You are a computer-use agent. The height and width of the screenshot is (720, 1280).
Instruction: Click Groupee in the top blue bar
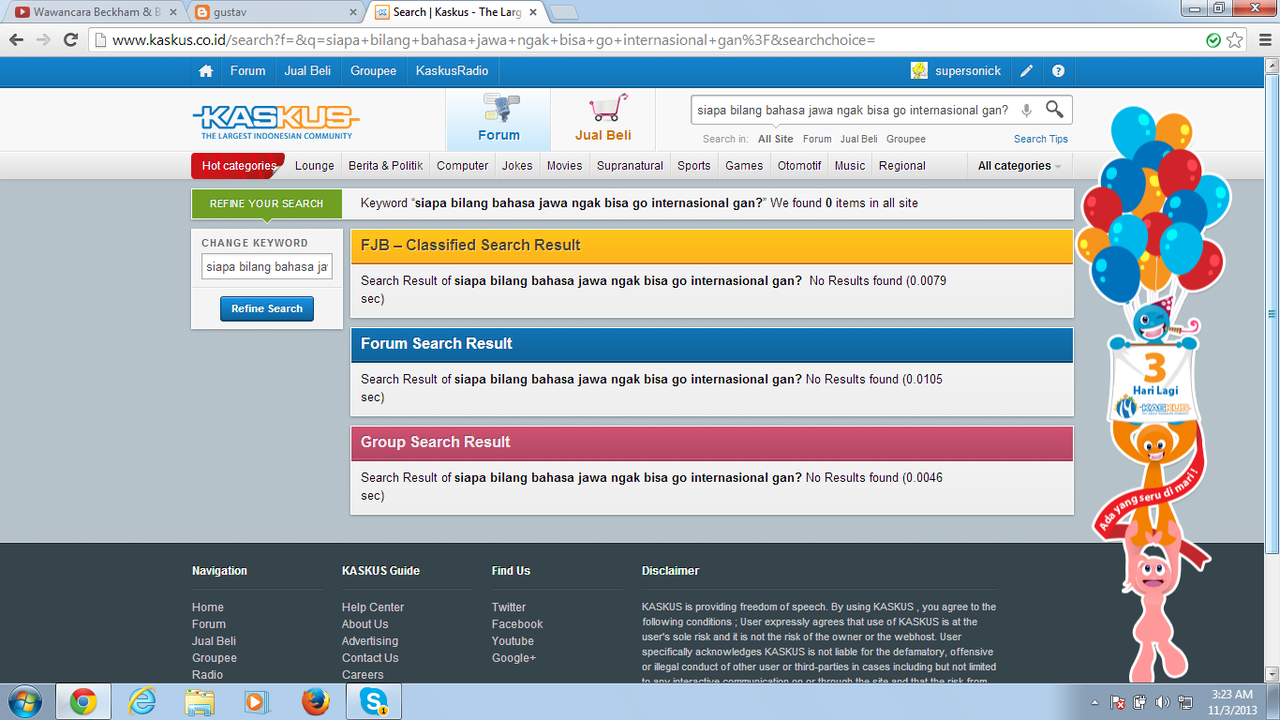click(373, 71)
